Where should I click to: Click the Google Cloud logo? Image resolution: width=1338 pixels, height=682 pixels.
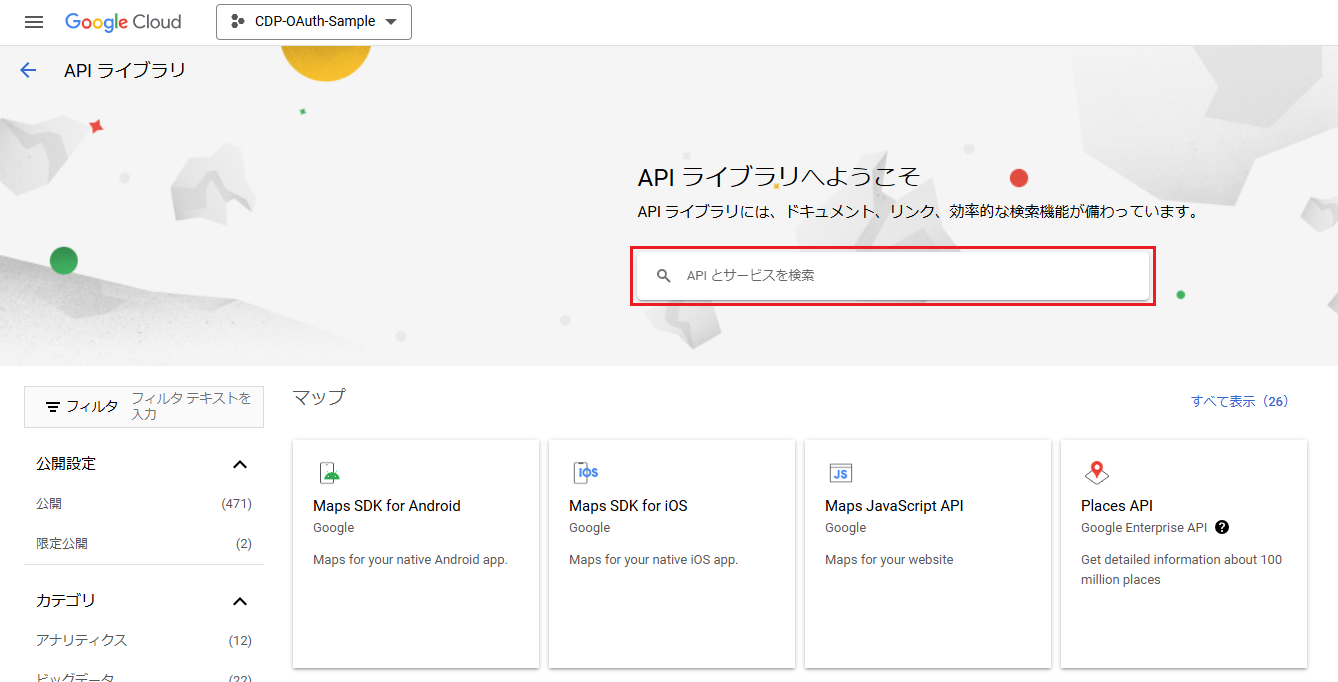coord(123,22)
